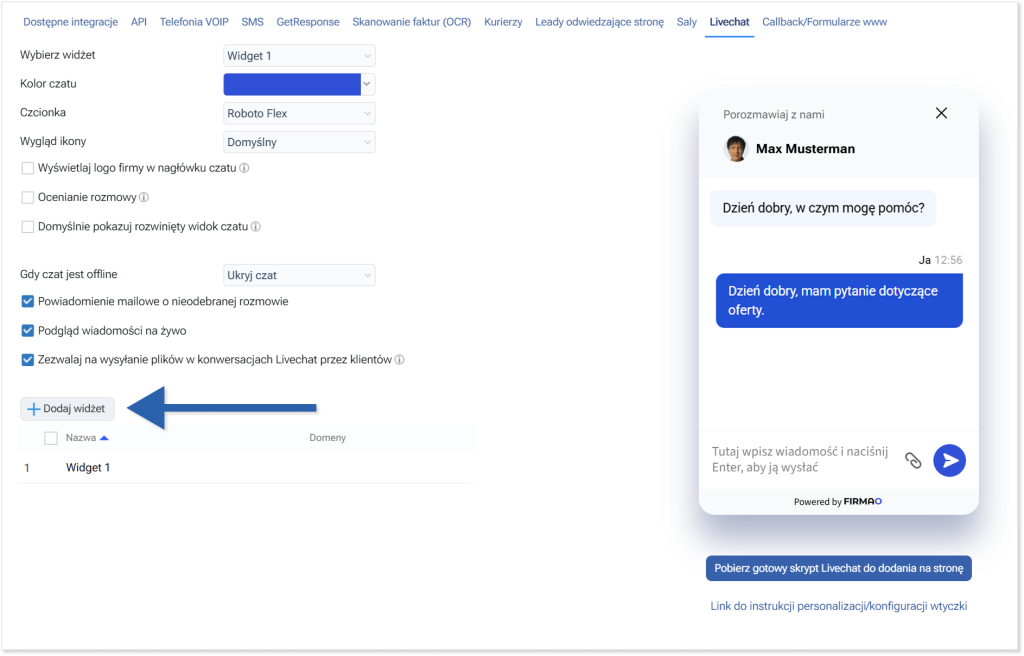
Task: Disable Powiadomienie mailowe o nieodebranej rozmowie
Action: pyautogui.click(x=28, y=302)
